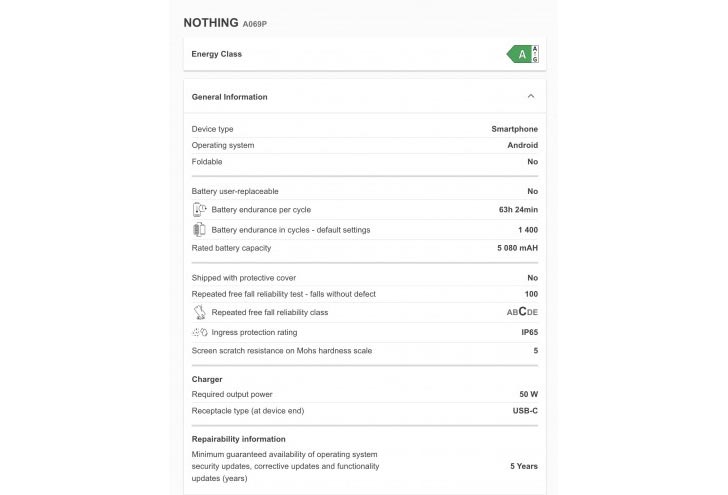Click the free fall reliability class icon
The height and width of the screenshot is (495, 728).
click(198, 312)
